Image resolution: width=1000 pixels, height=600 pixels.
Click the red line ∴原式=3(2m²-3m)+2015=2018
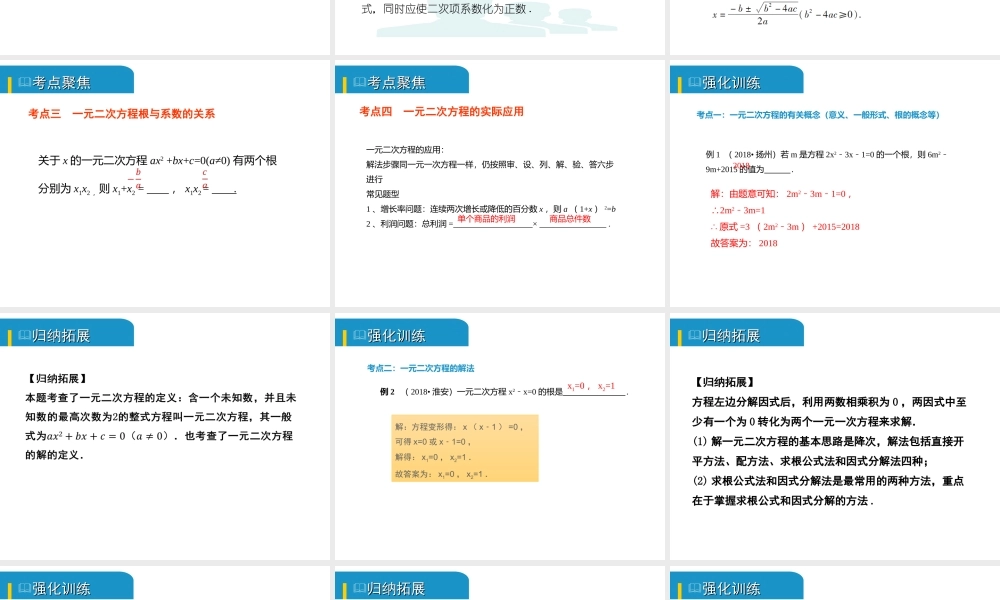click(784, 226)
